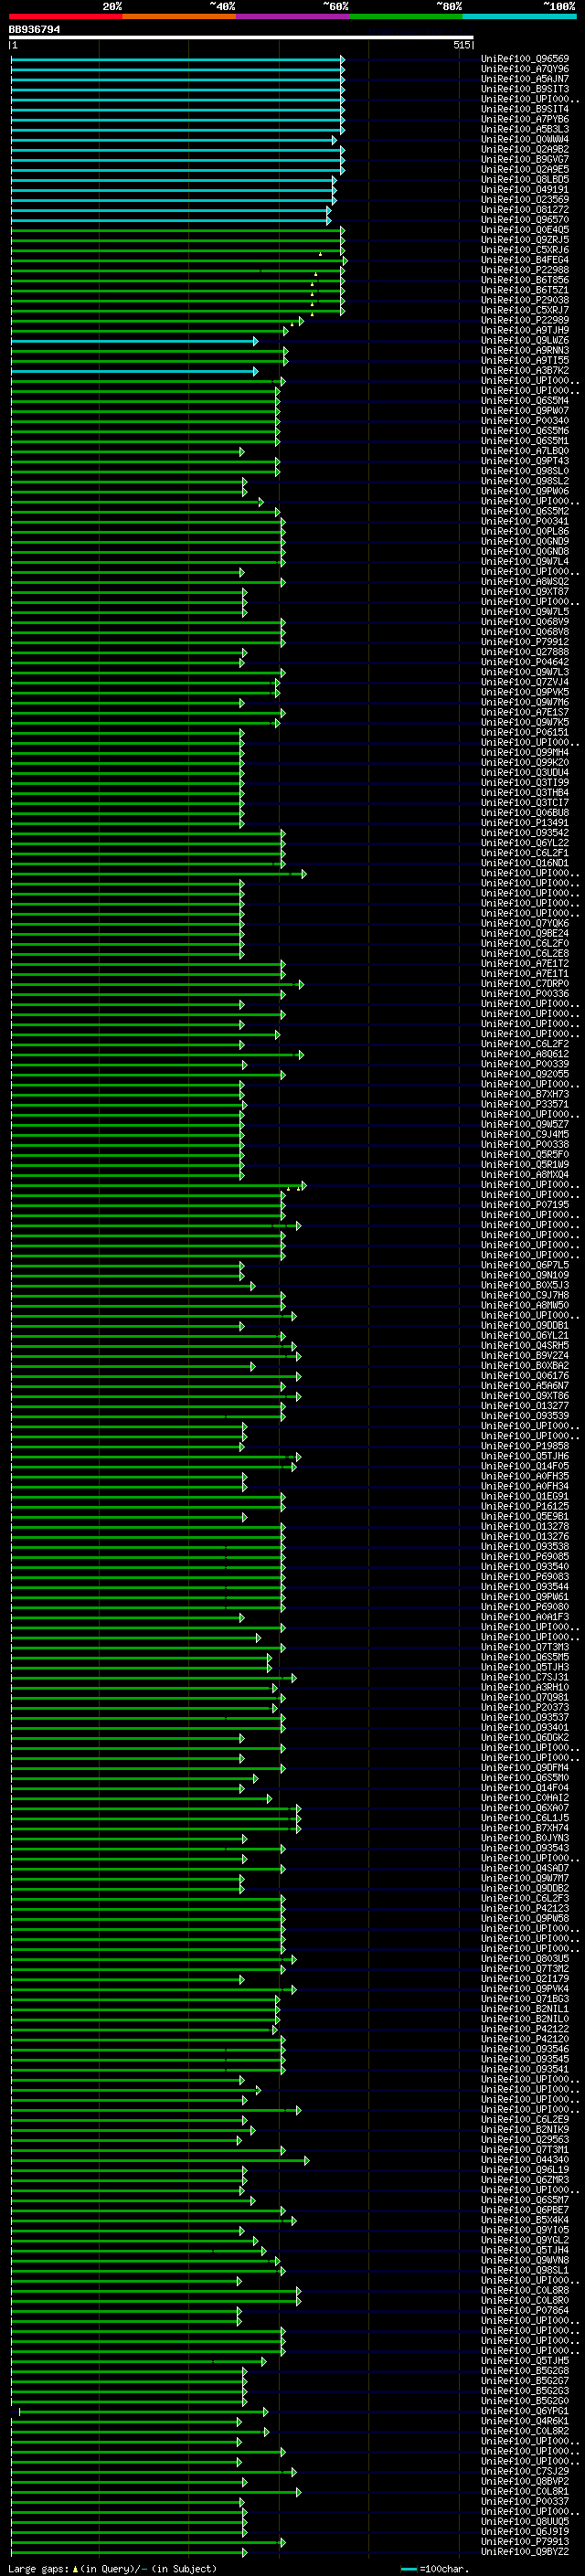The height and width of the screenshot is (2576, 585).
Task: Click the green ~80% identity legend bar
Action: 406,16
